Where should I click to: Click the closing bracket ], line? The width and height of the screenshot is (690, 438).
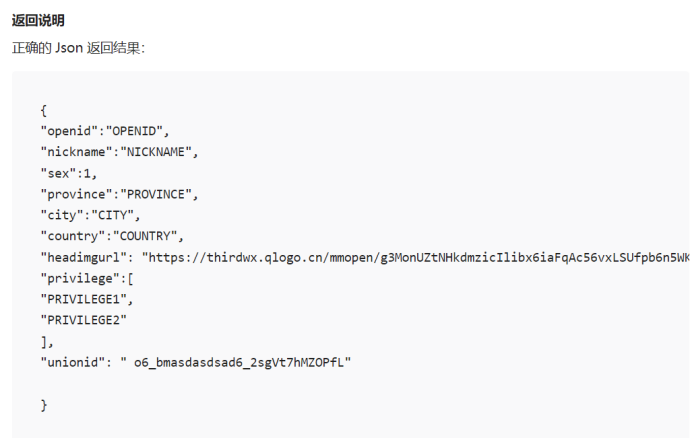click(47, 341)
